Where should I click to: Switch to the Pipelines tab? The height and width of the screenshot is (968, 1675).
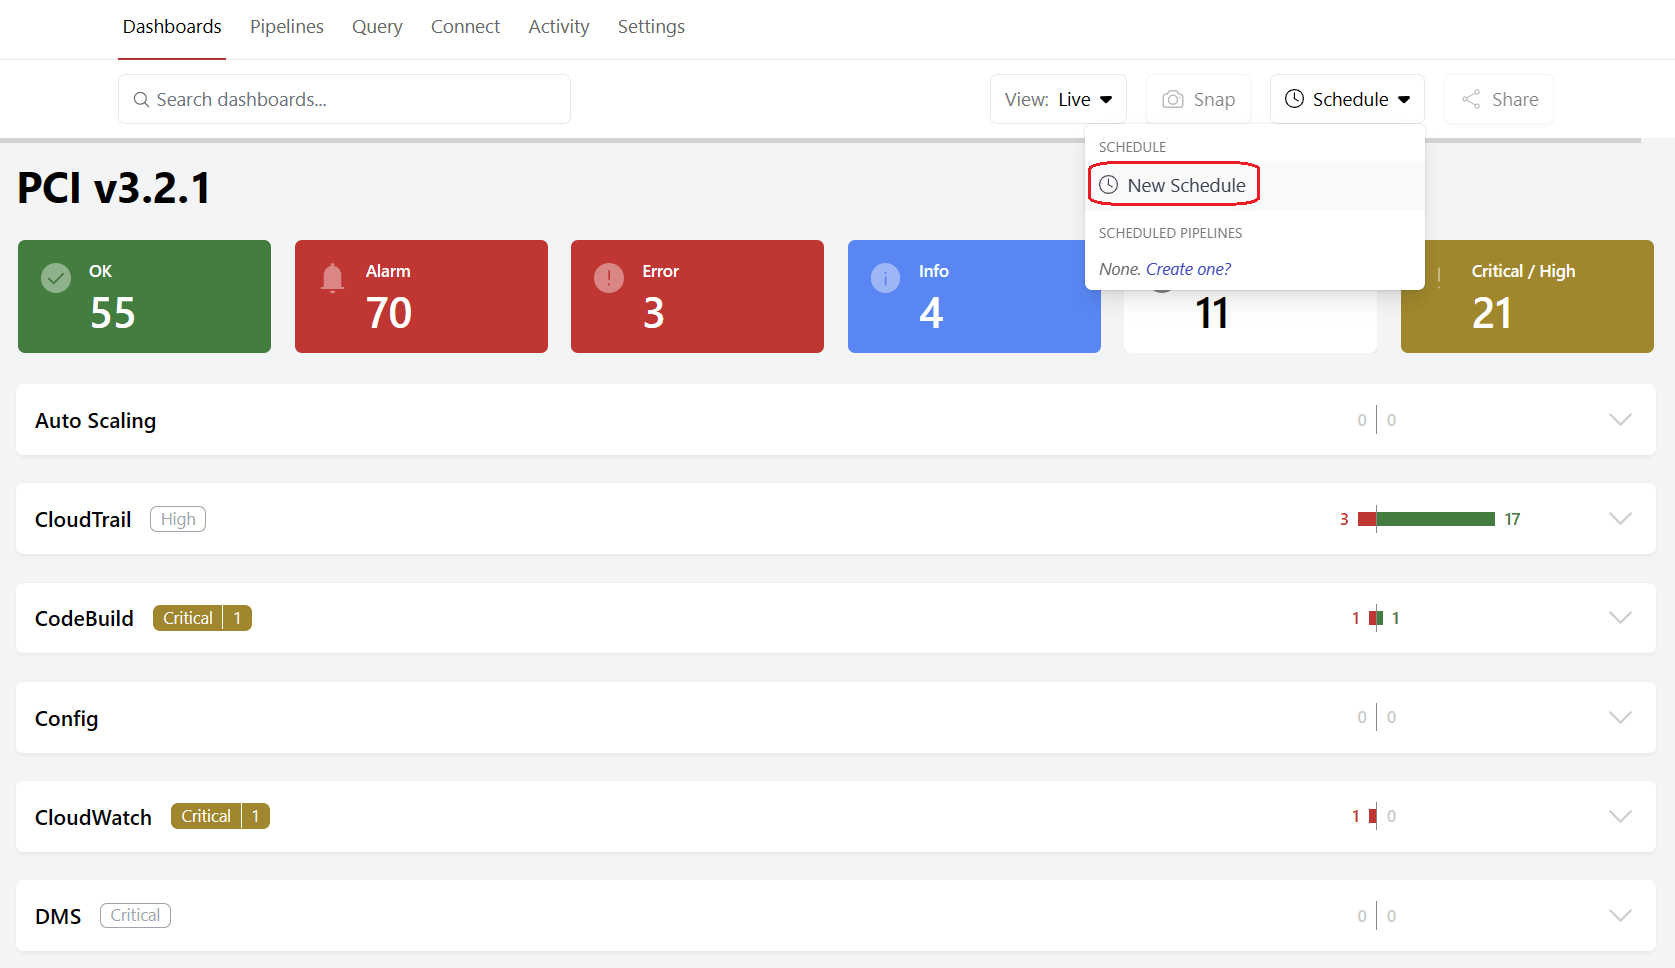point(287,26)
